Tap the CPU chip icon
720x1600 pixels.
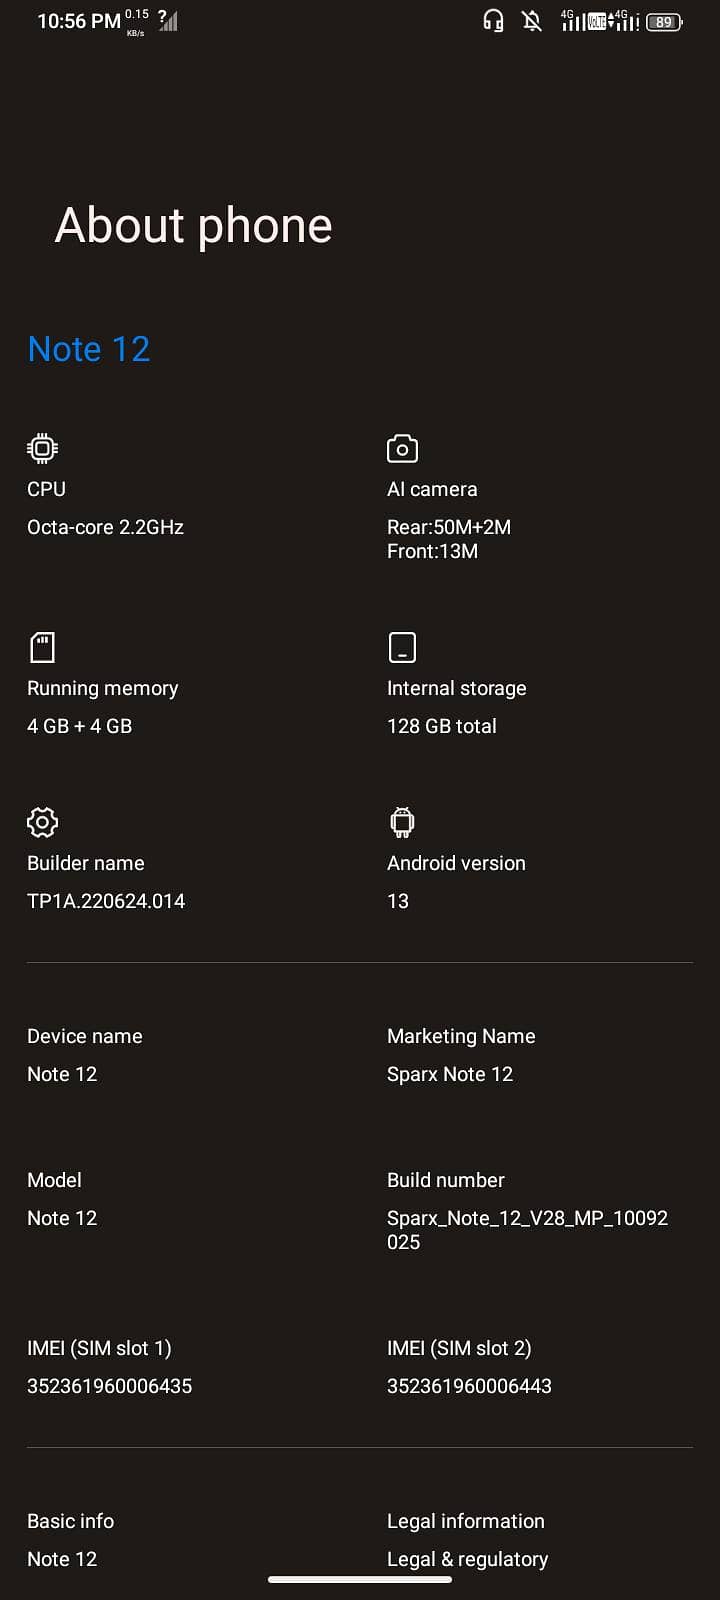(x=41, y=447)
